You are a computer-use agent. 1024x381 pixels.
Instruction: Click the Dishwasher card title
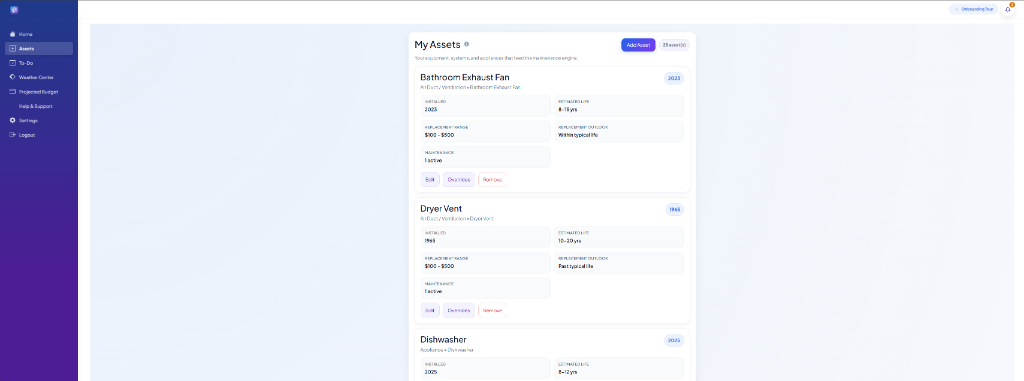point(443,340)
